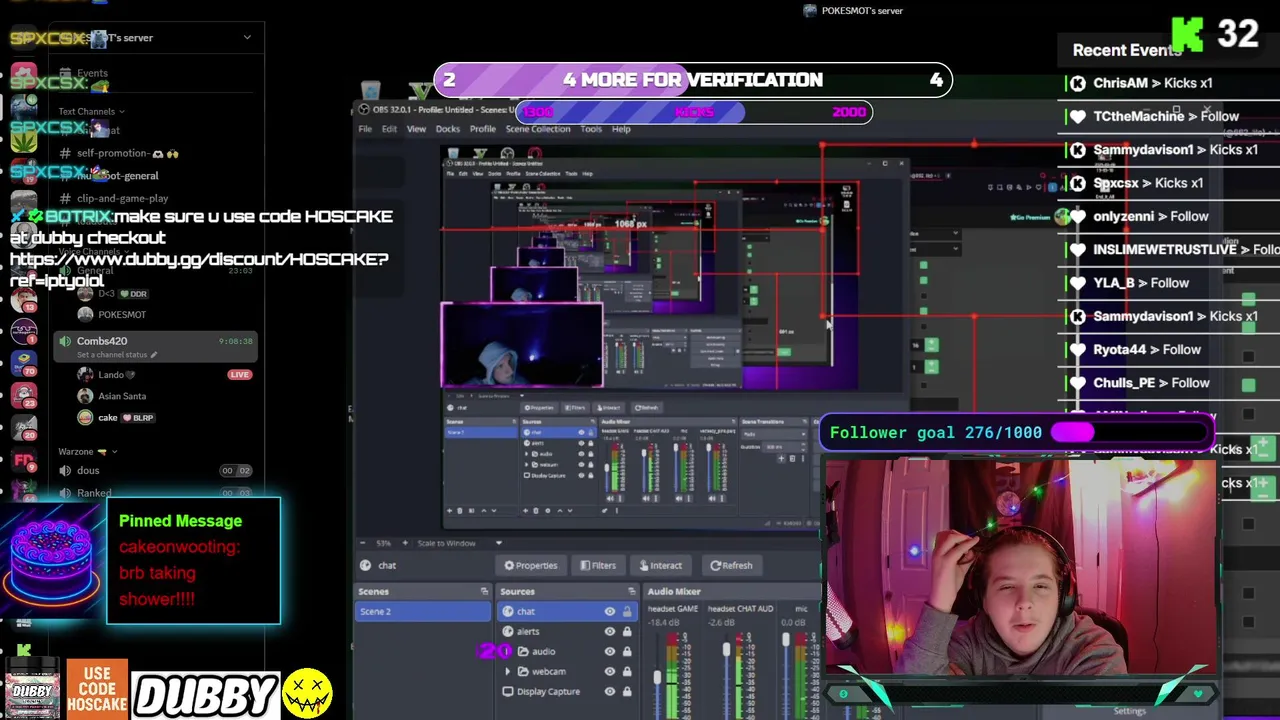Open the Tools menu in OBS
Image resolution: width=1280 pixels, height=720 pixels.
(x=591, y=129)
